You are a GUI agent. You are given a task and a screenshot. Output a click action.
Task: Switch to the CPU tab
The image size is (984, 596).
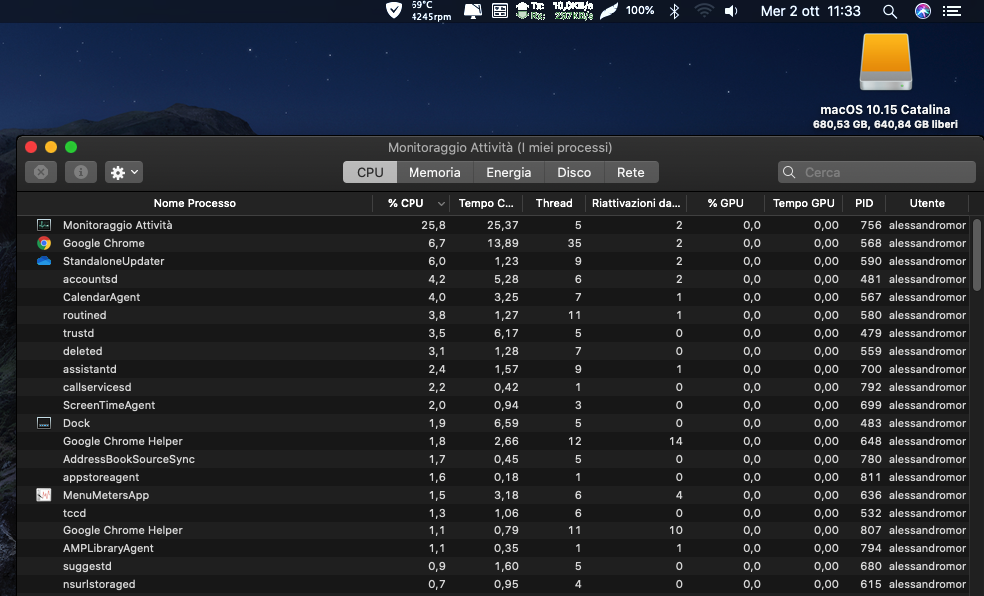(370, 172)
